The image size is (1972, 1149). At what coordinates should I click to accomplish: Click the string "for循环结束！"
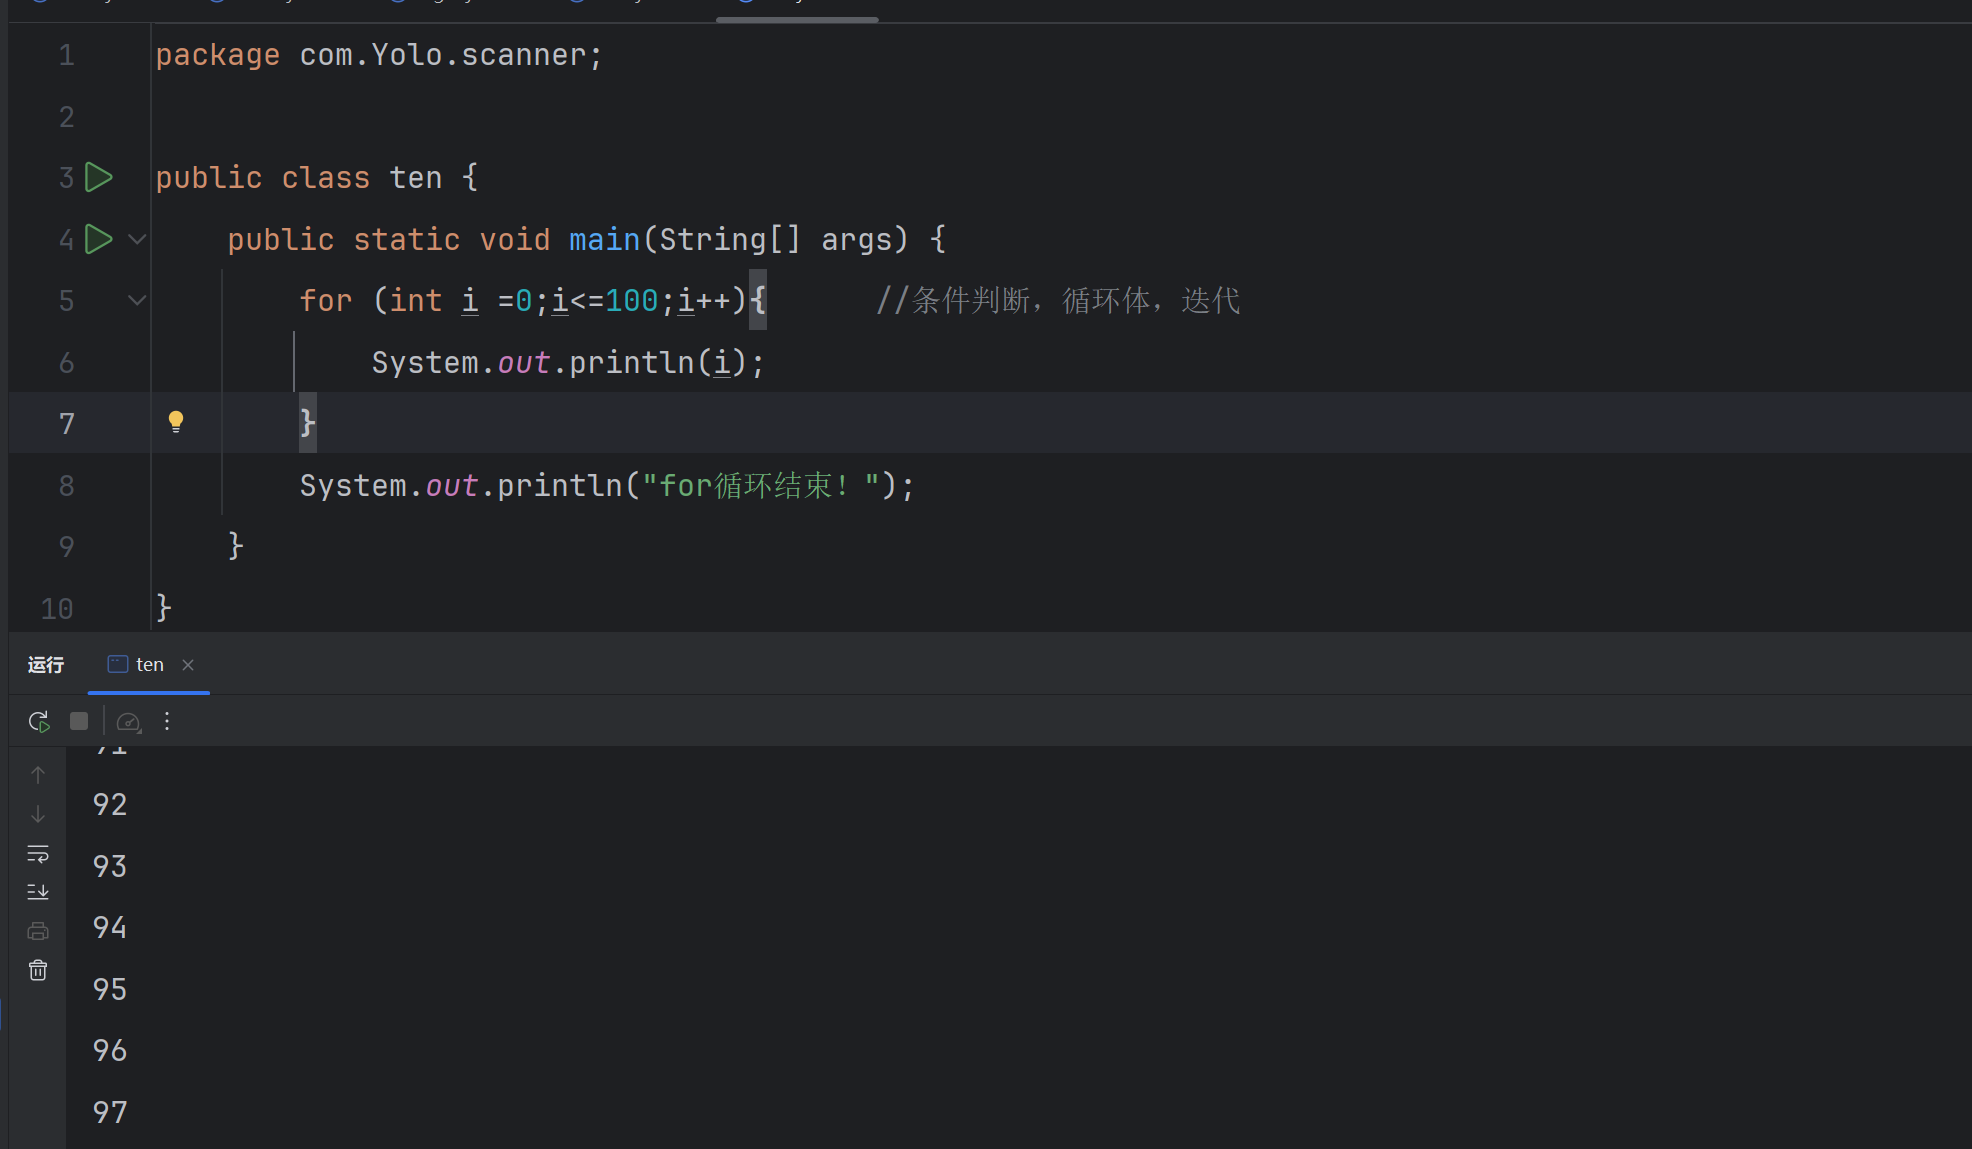click(x=760, y=486)
